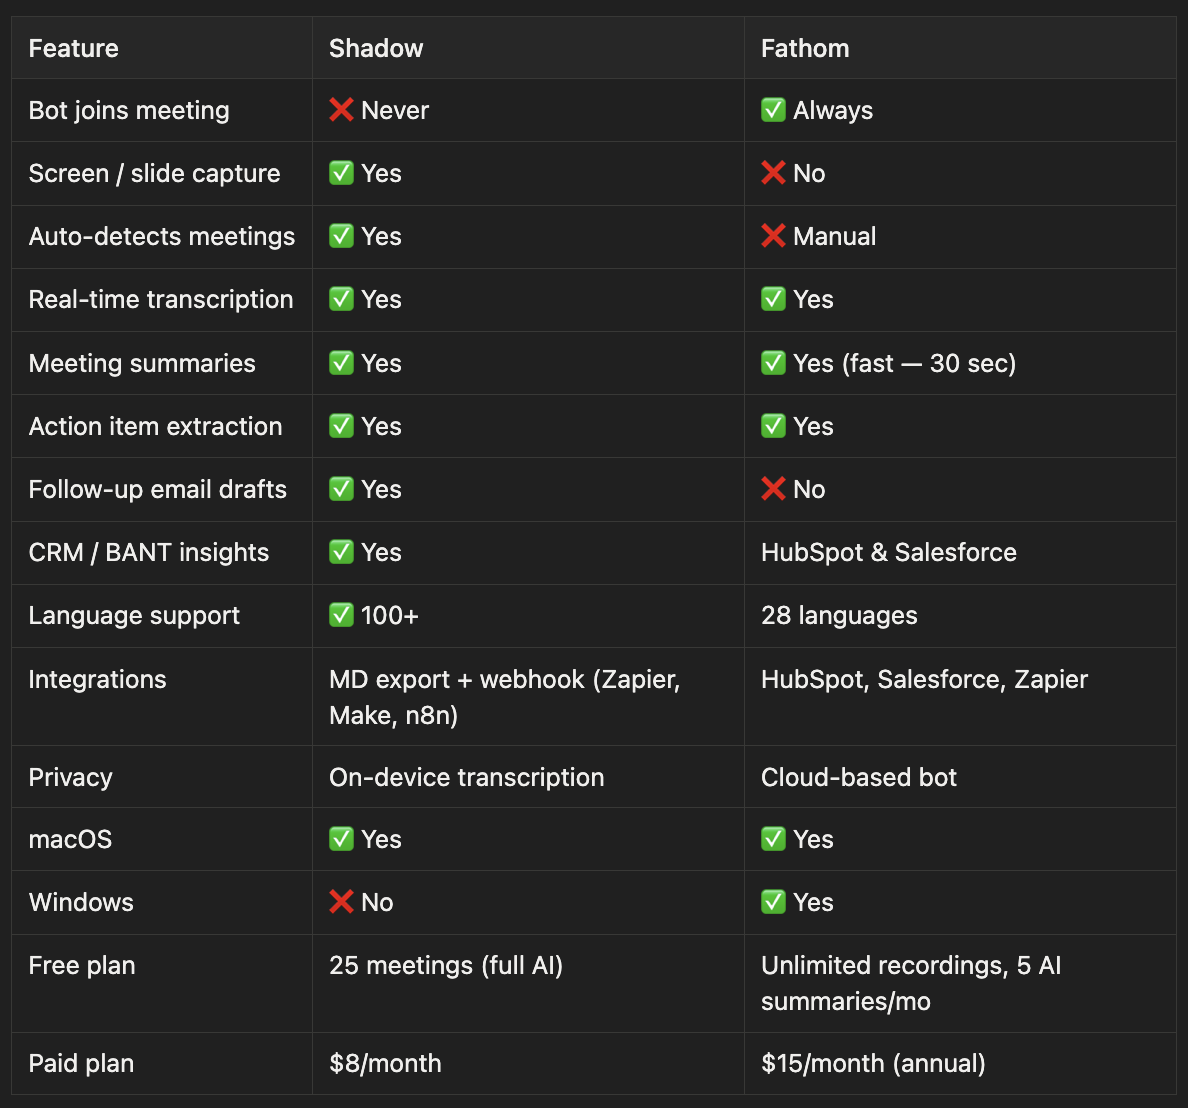Click the '$15/month (annual)' pricing text
The height and width of the screenshot is (1108, 1188).
click(x=873, y=1063)
